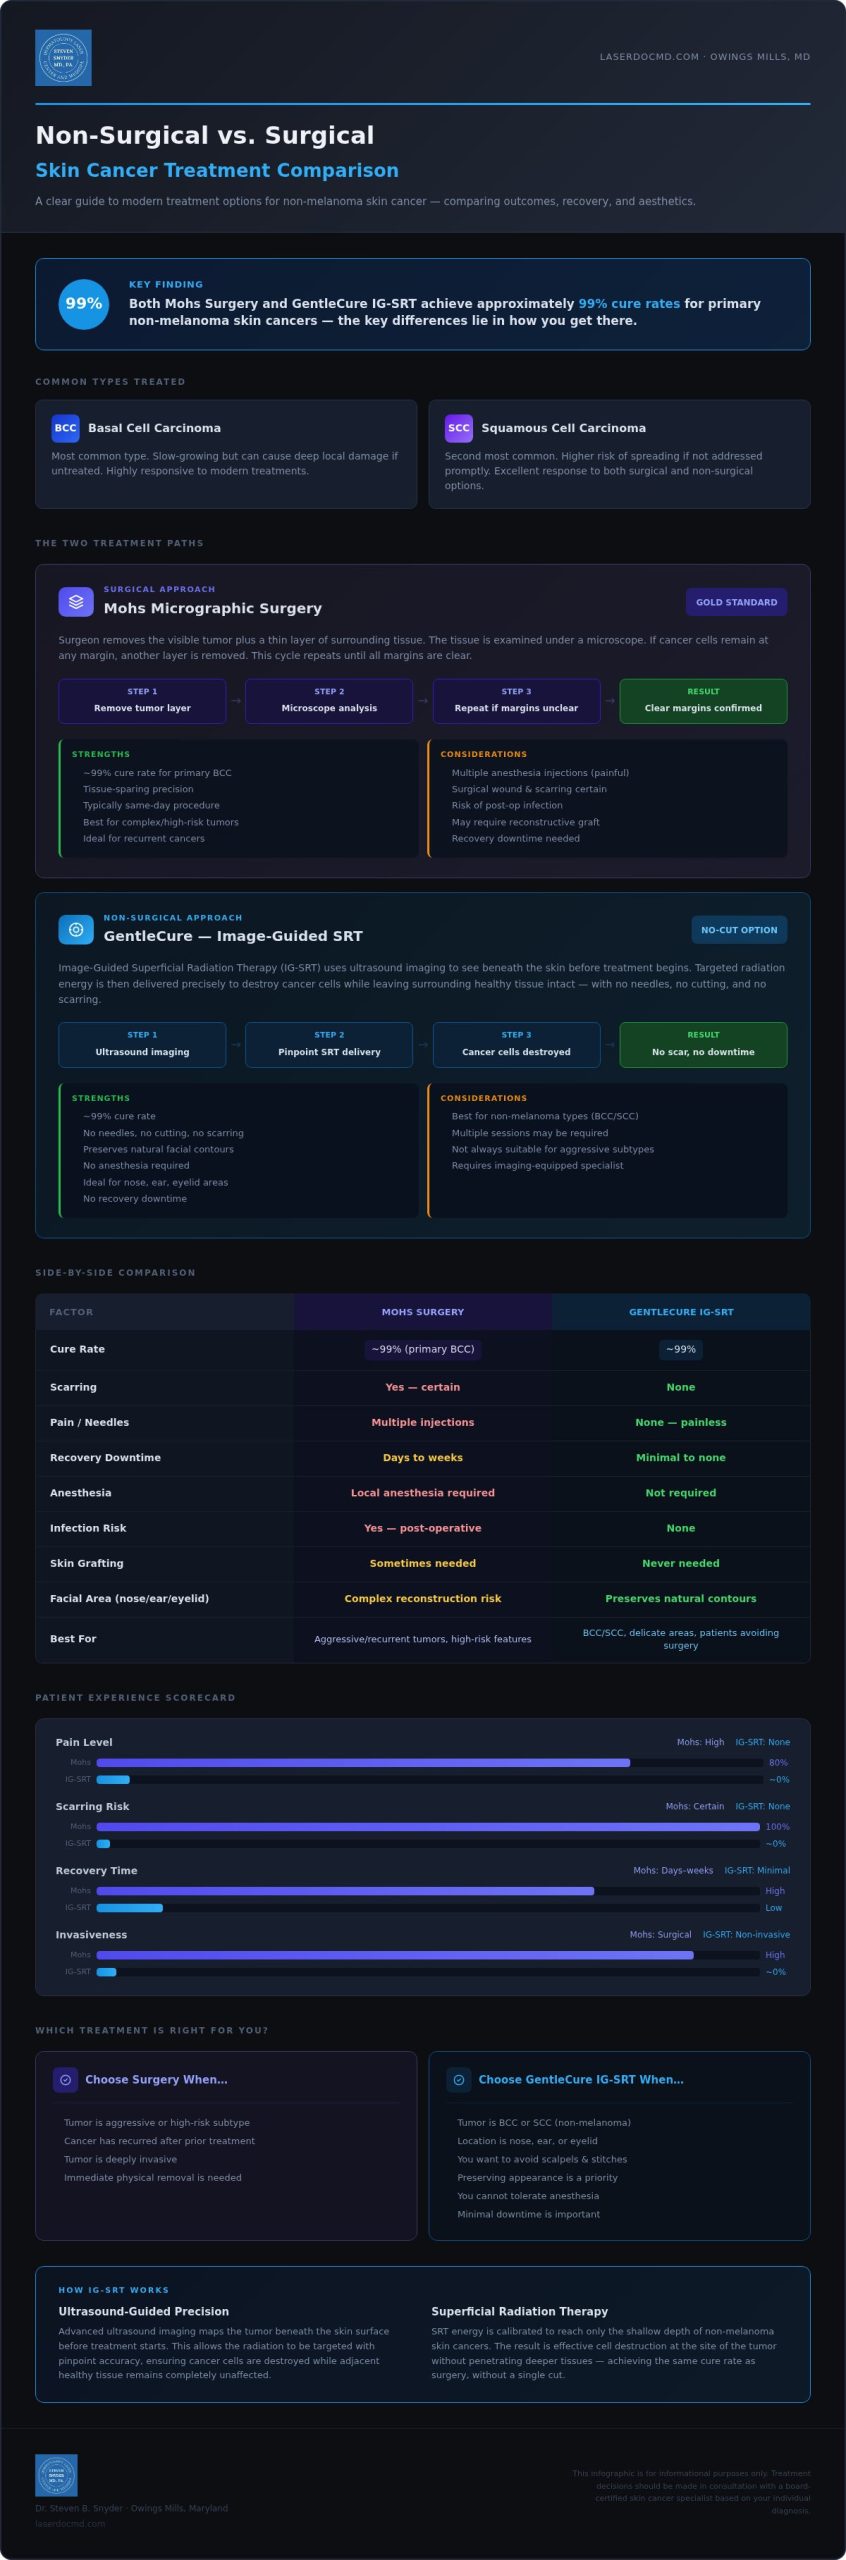Screen dimensions: 846x2560
Task: Select the Clear margins confirmed result box
Action: tap(703, 701)
